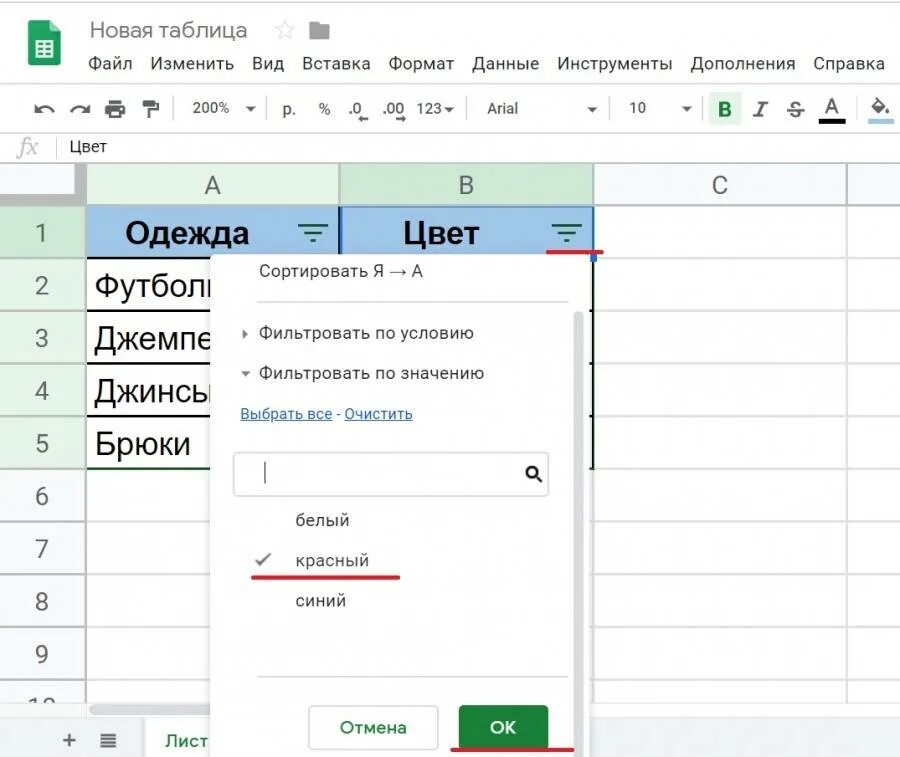
Task: Select the Брюки cell
Action: tap(148, 444)
